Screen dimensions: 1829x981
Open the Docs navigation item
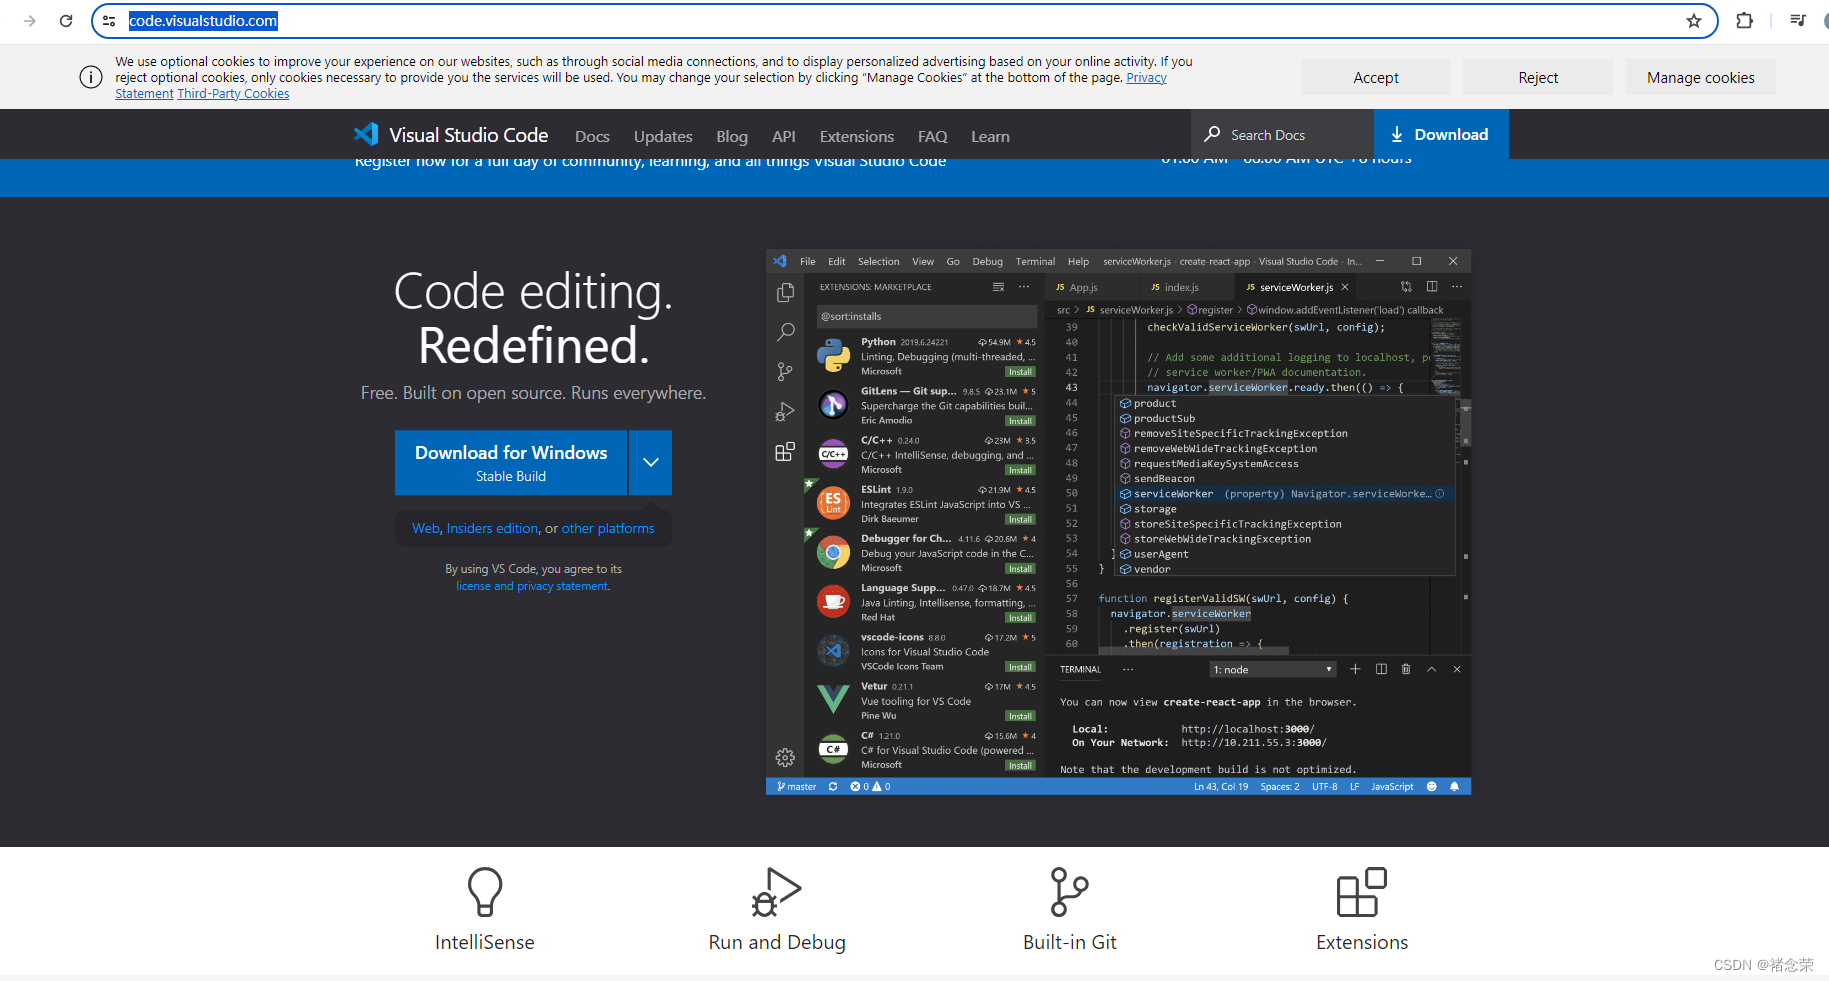[x=592, y=136]
